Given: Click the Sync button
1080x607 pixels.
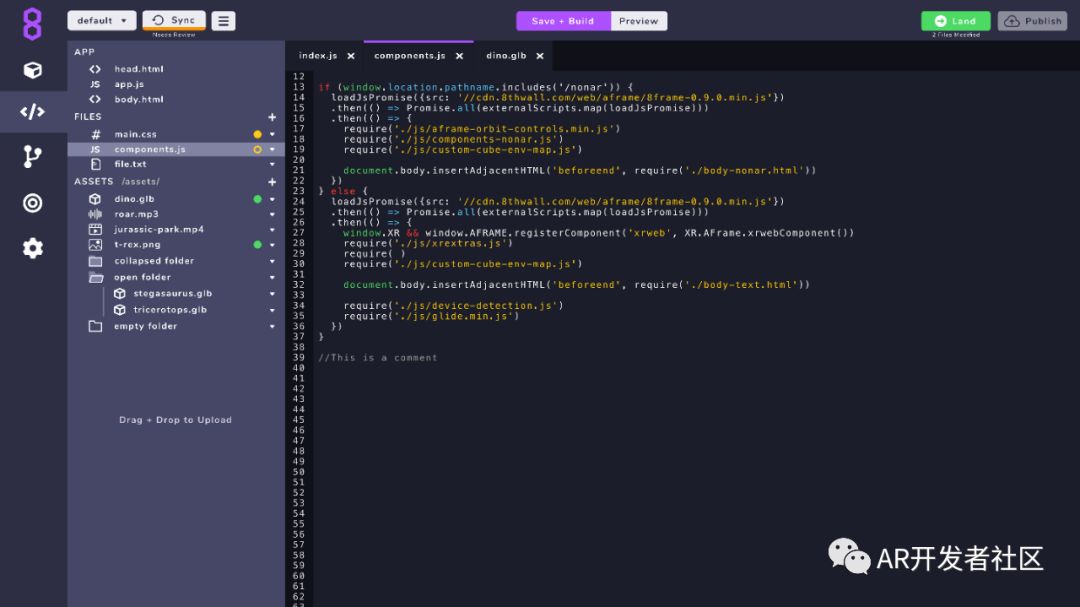Looking at the screenshot, I should click(174, 21).
